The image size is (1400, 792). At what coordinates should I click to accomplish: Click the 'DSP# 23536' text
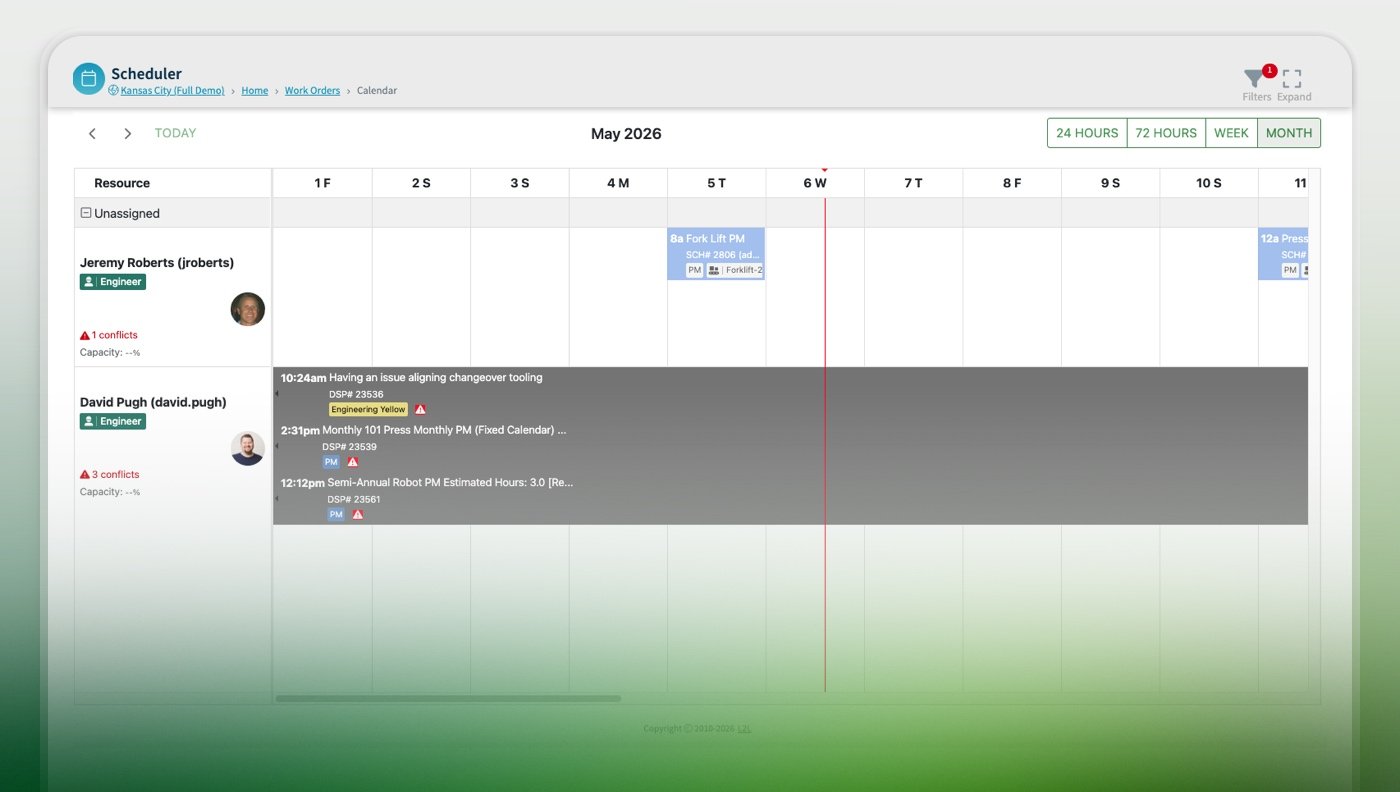pos(356,394)
